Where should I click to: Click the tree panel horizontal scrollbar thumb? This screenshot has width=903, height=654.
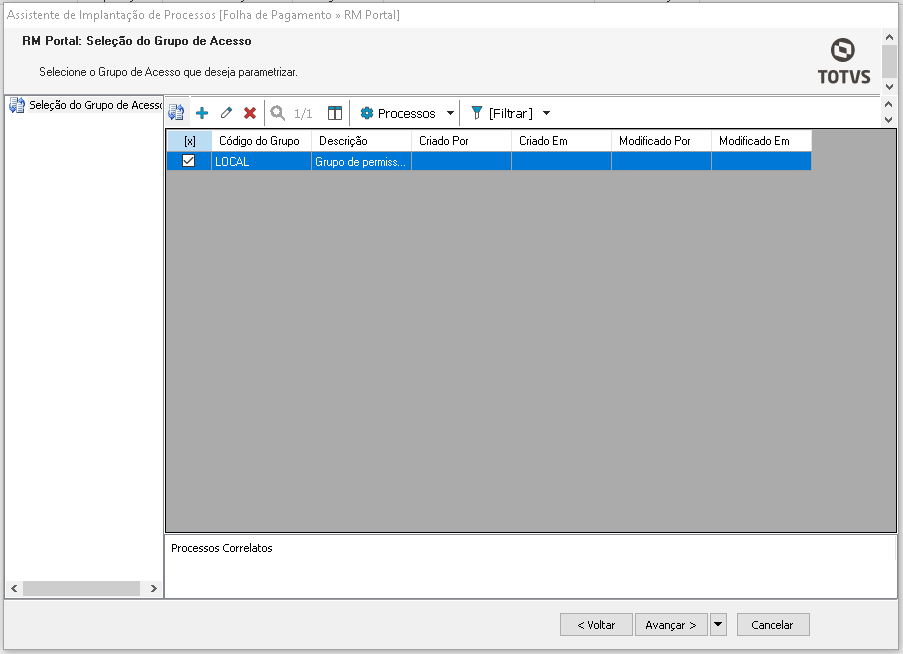(x=81, y=588)
